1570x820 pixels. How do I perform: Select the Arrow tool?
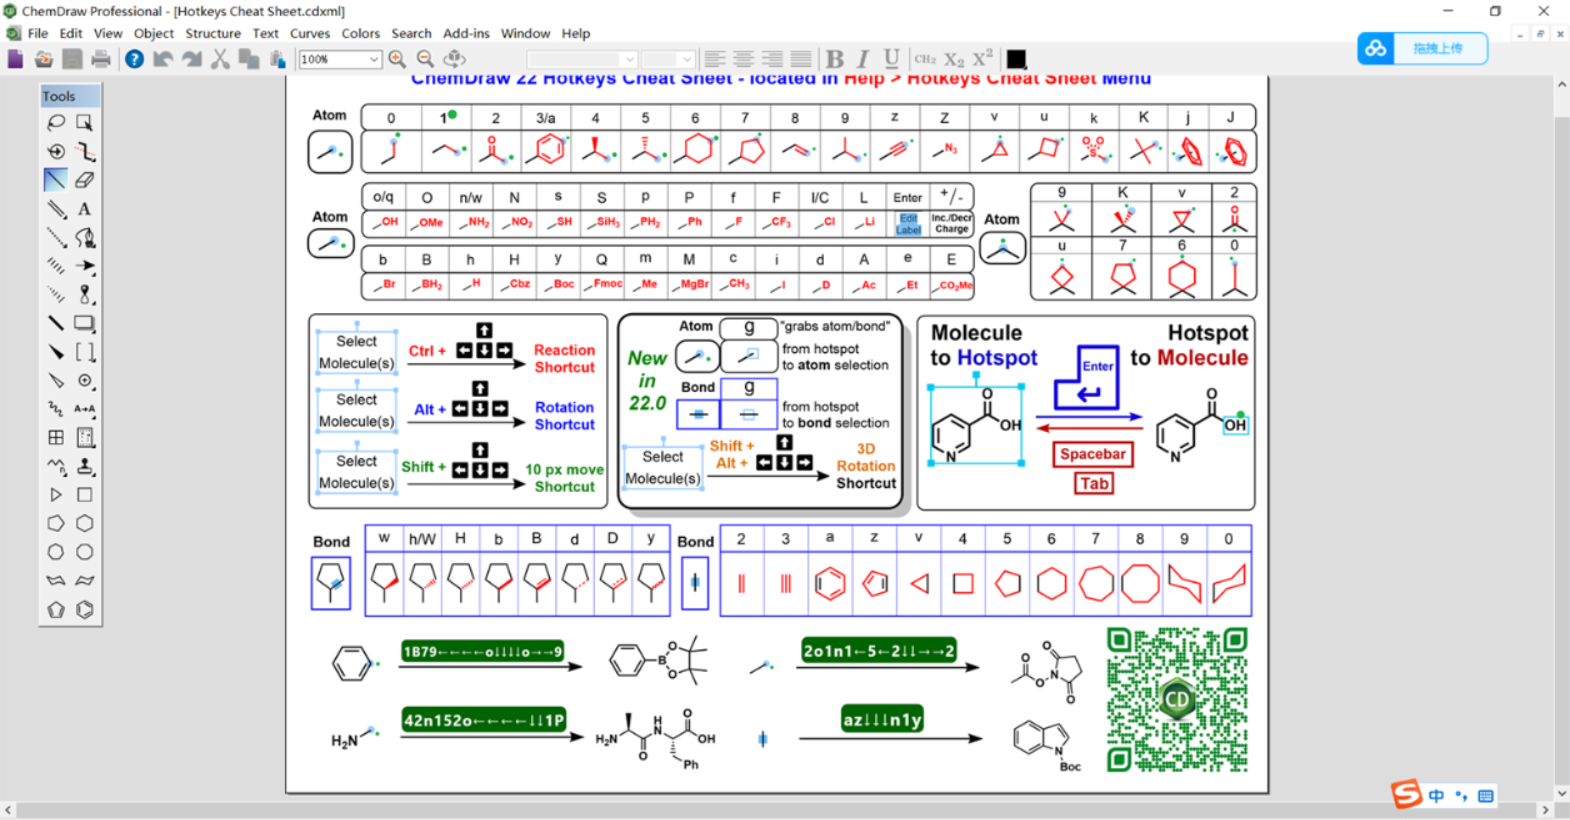(x=85, y=266)
